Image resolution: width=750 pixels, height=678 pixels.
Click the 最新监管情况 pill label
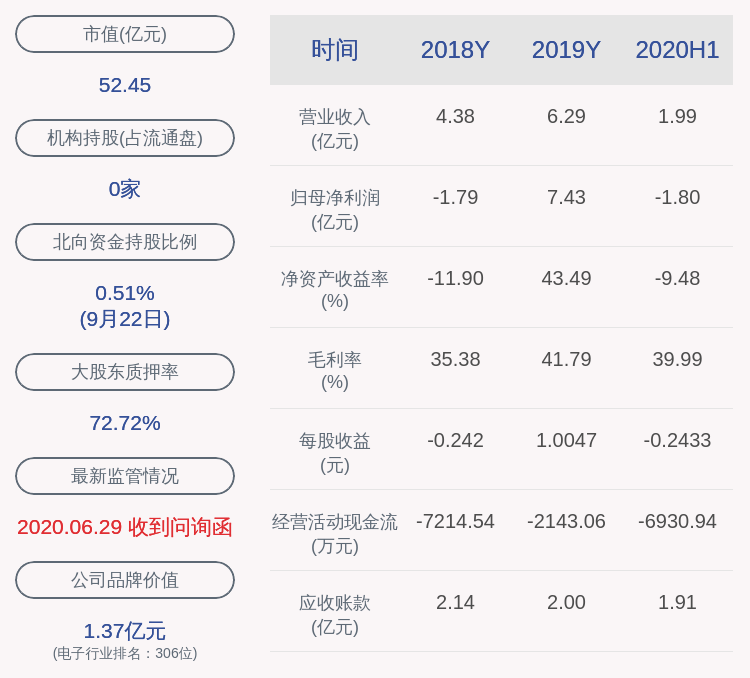pyautogui.click(x=125, y=476)
